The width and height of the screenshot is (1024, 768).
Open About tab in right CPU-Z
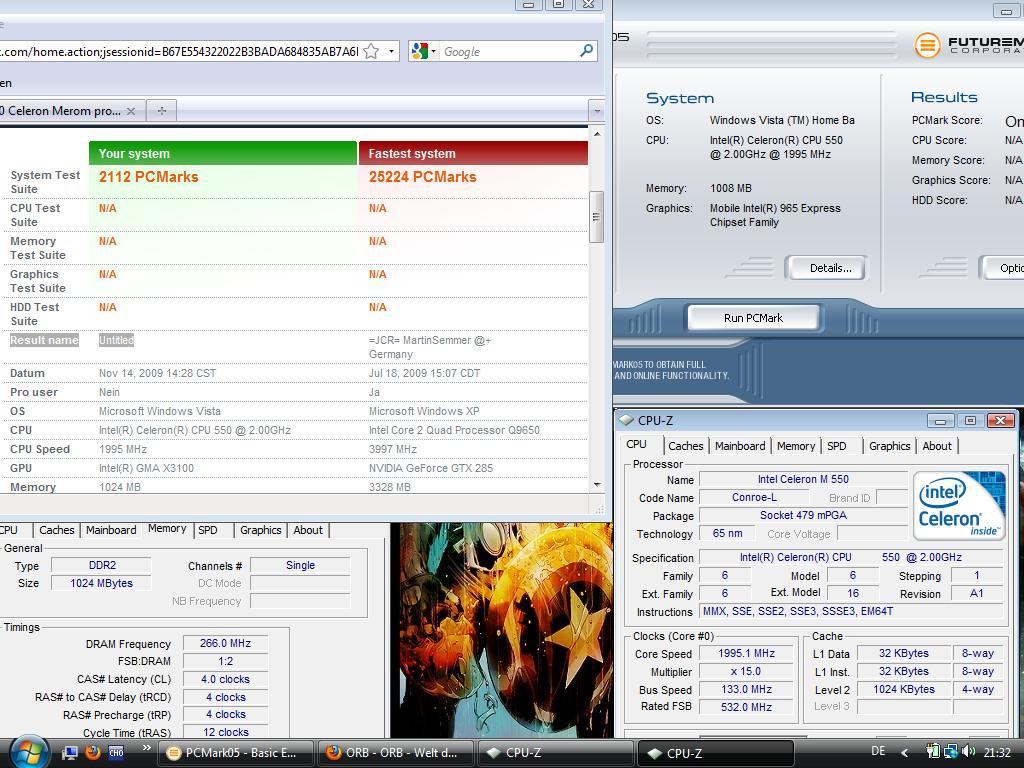[937, 446]
